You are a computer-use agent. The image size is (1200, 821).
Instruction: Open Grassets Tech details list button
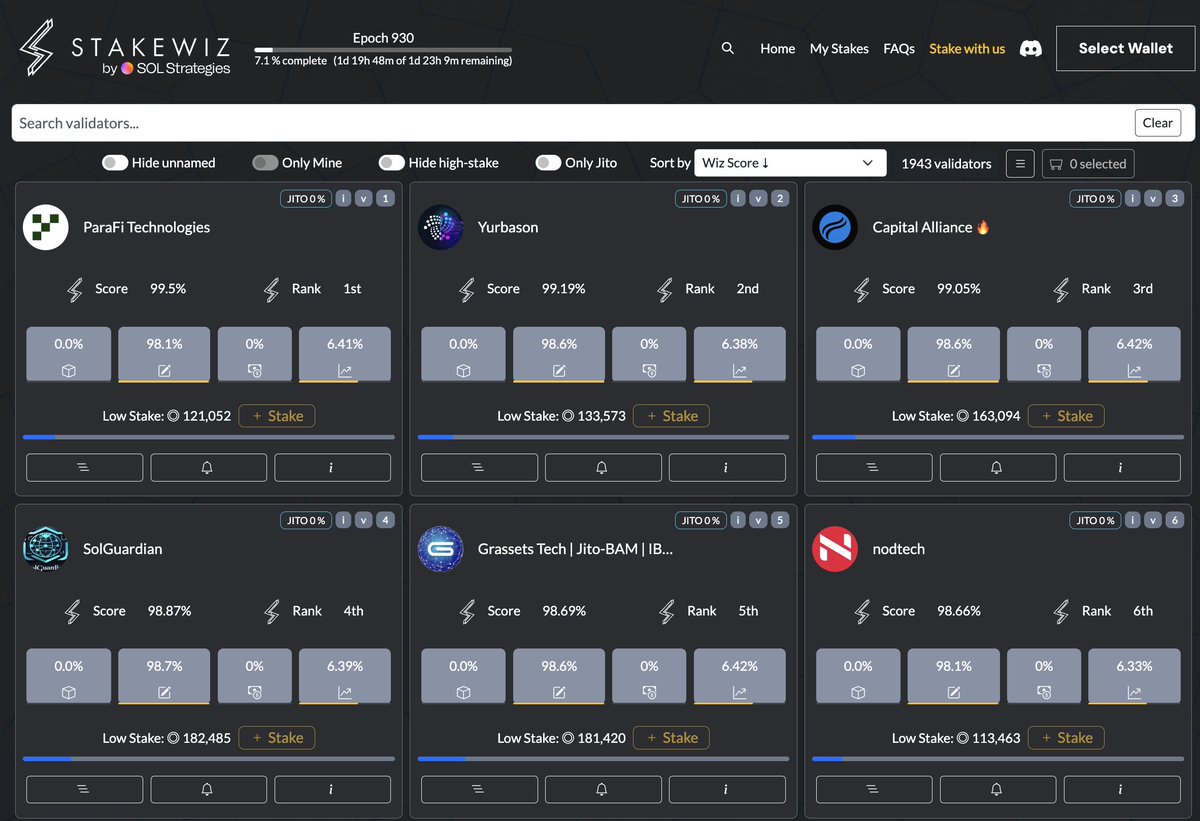[479, 790]
